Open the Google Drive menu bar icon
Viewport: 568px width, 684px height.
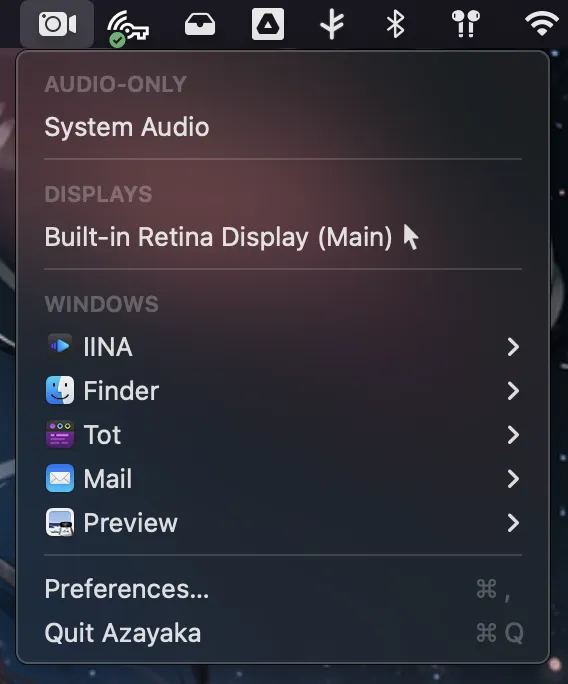point(268,24)
